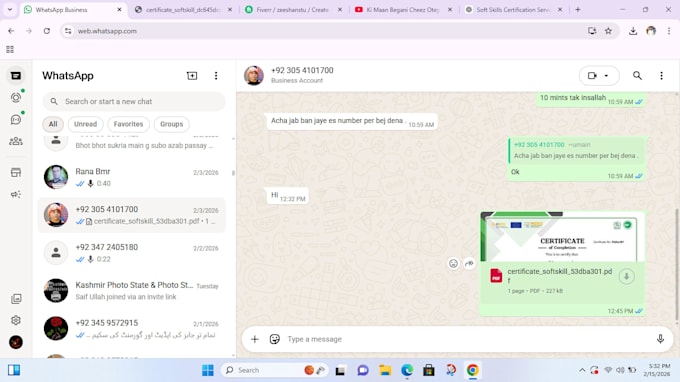This screenshot has height=382, width=680.
Task: Open the video call dropdown button
Action: [599, 75]
